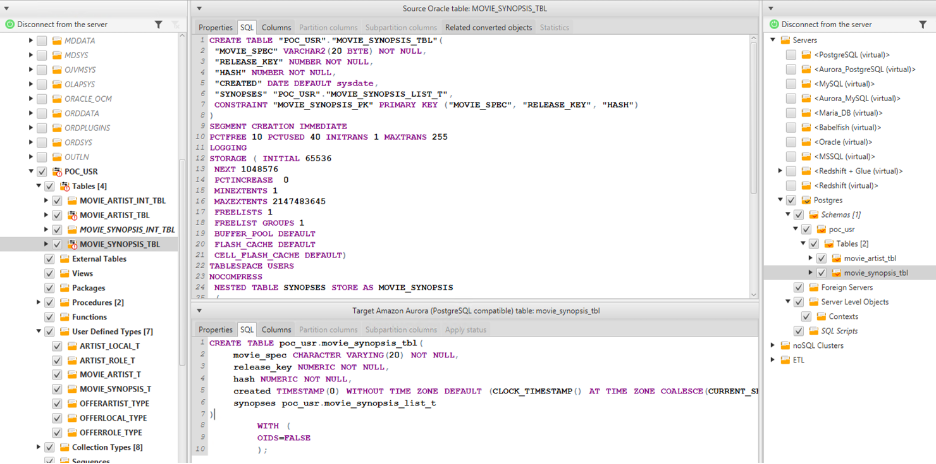This screenshot has height=464, width=936.
Task: Open right panel header dropdown arrow
Action: [x=771, y=8]
